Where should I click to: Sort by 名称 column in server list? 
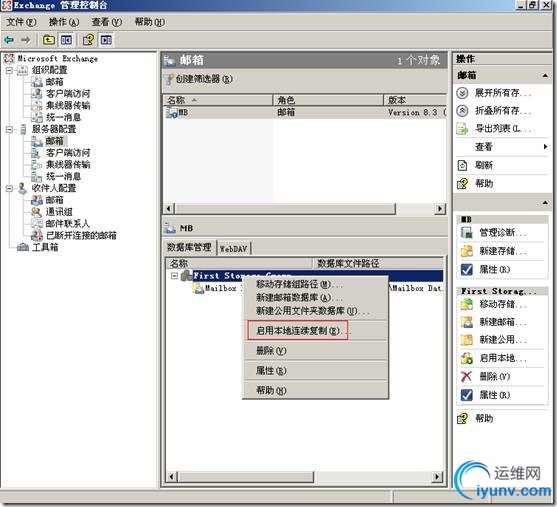(217, 100)
